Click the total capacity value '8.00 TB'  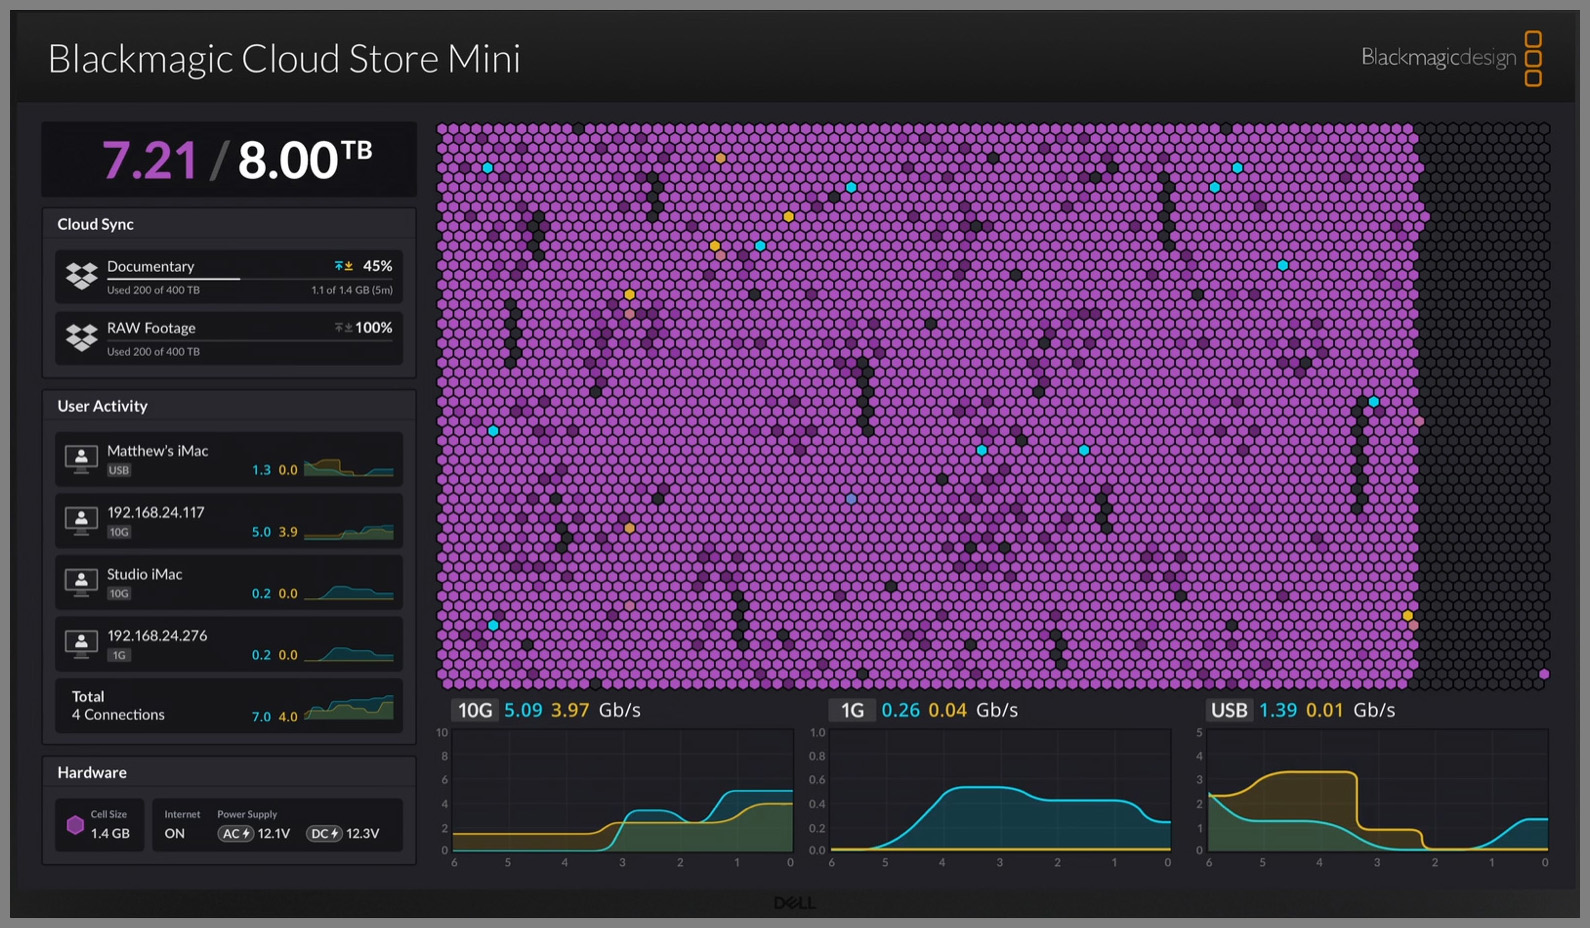click(x=305, y=160)
